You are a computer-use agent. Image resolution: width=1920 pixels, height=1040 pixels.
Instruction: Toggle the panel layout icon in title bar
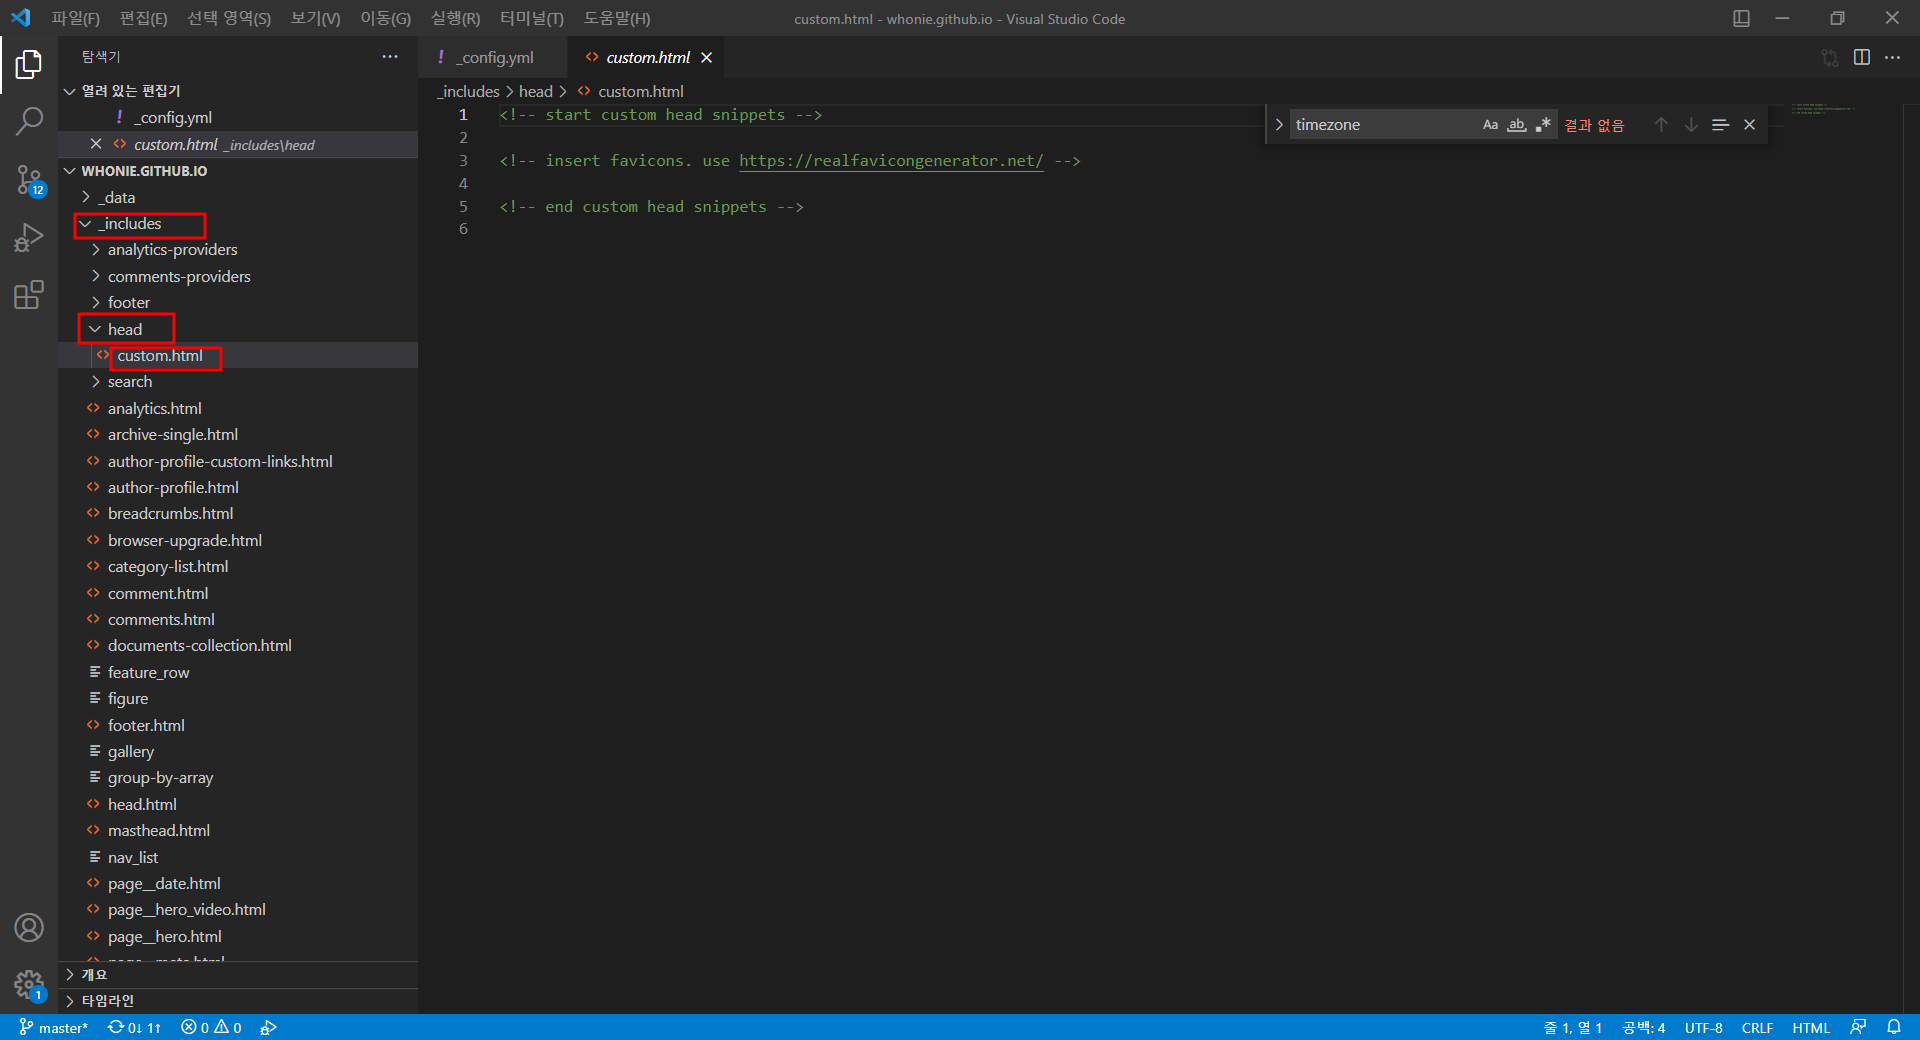click(x=1741, y=18)
